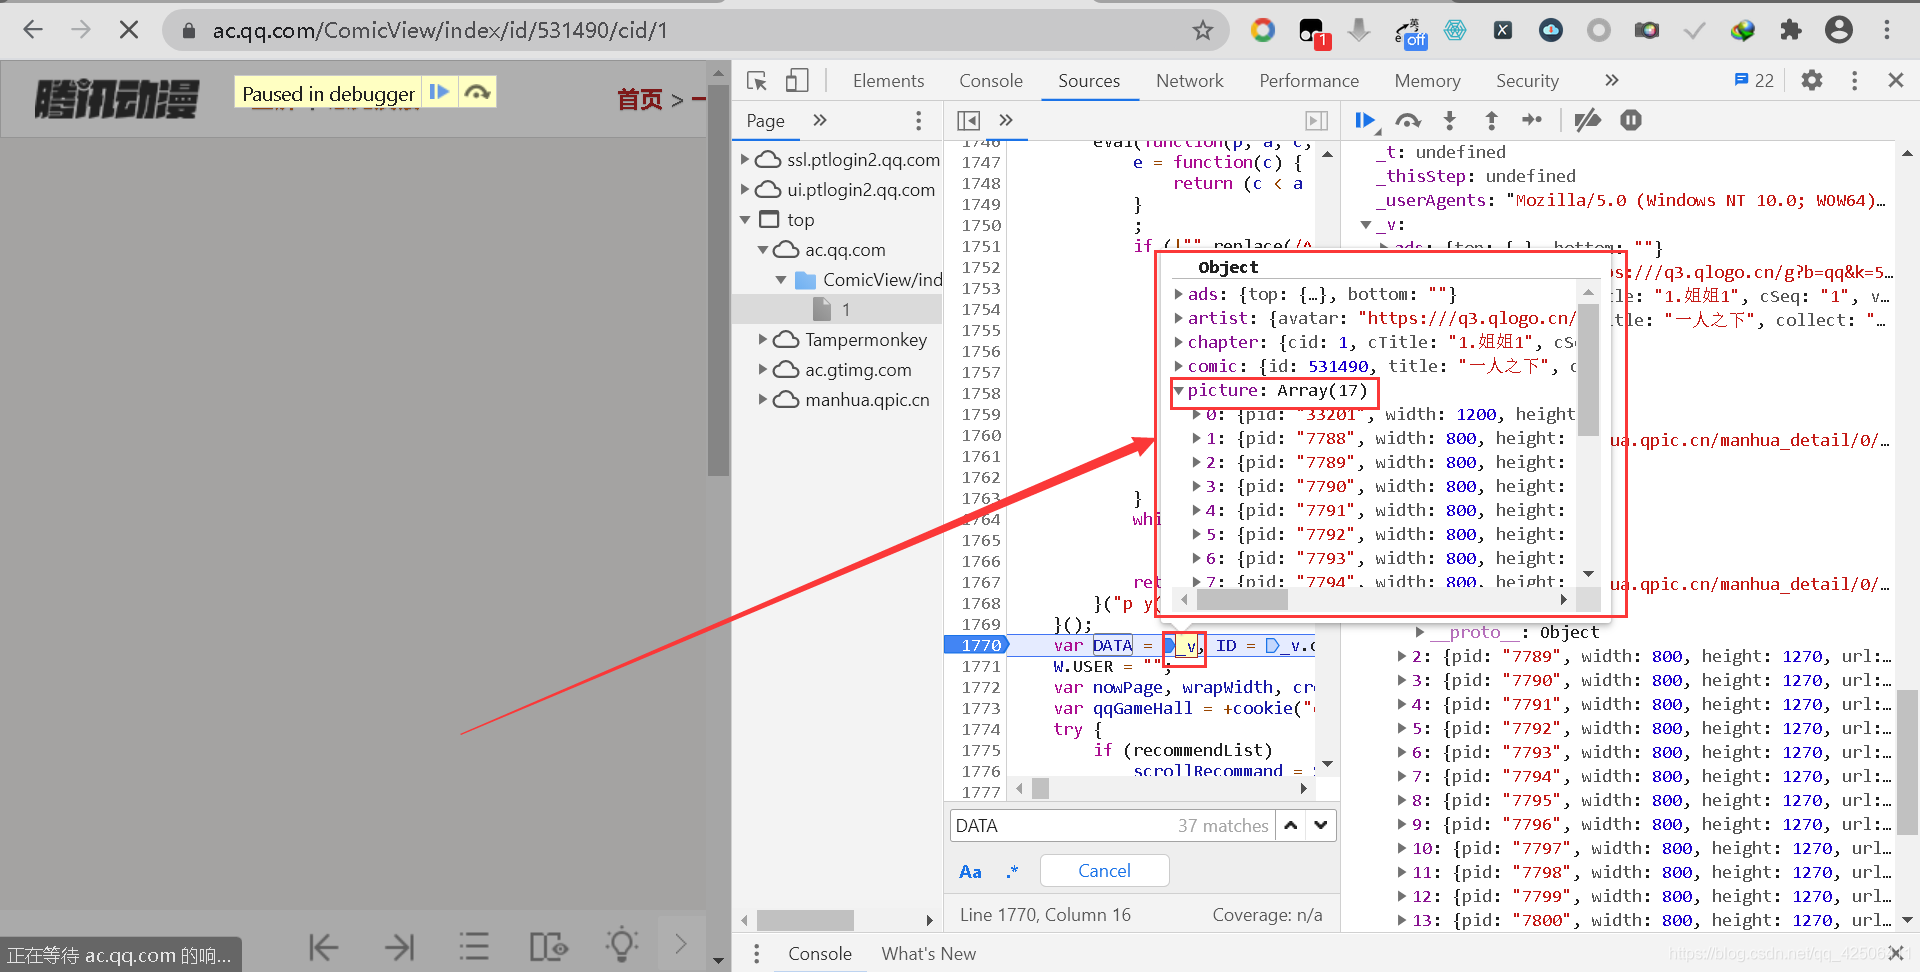Toggle device toolbar emulation
Image resolution: width=1920 pixels, height=972 pixels.
coord(797,81)
